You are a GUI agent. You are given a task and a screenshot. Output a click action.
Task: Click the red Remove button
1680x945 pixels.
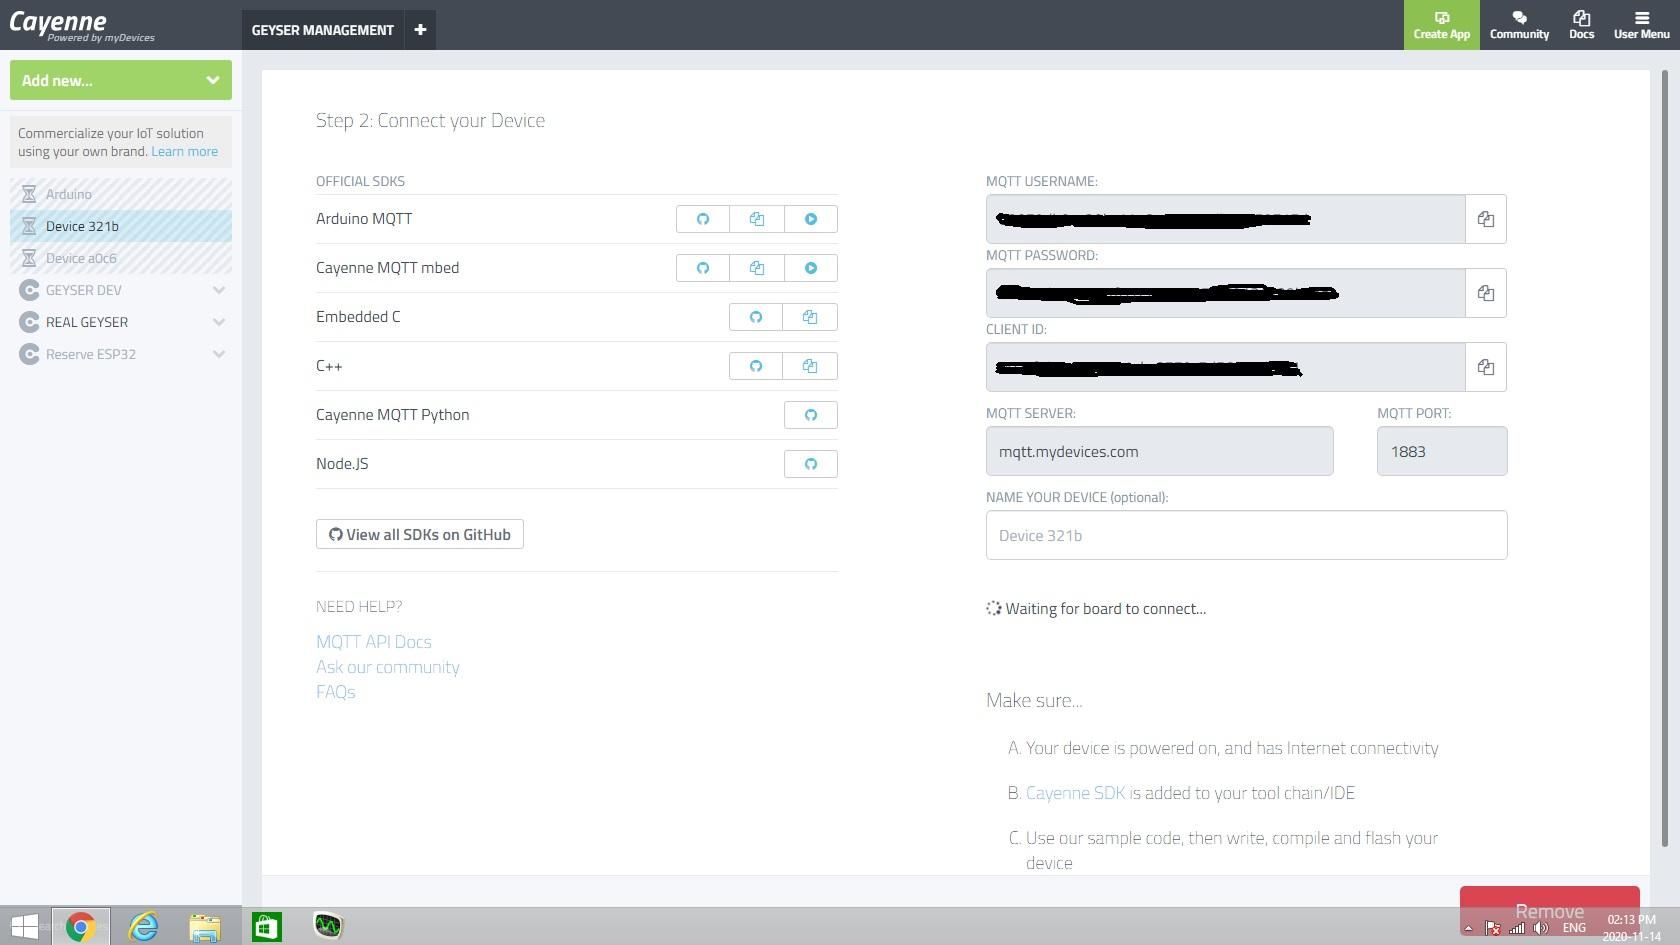click(x=1549, y=909)
